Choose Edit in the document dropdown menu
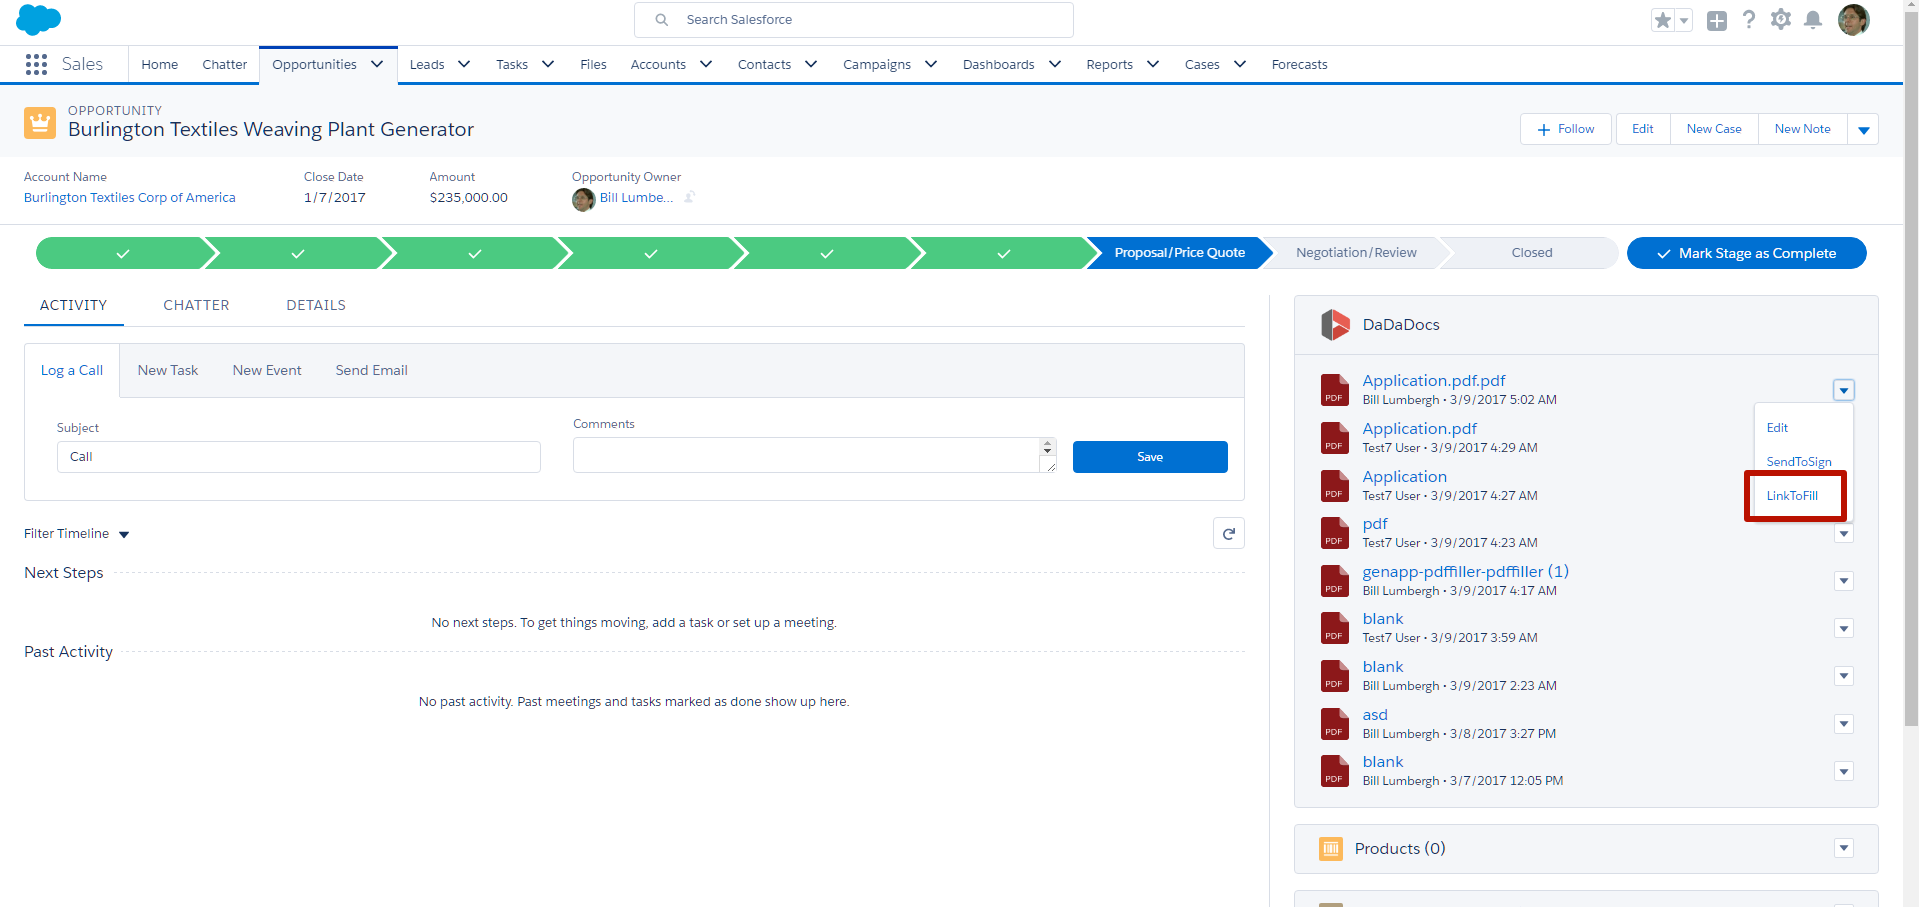The height and width of the screenshot is (907, 1919). [x=1777, y=428]
